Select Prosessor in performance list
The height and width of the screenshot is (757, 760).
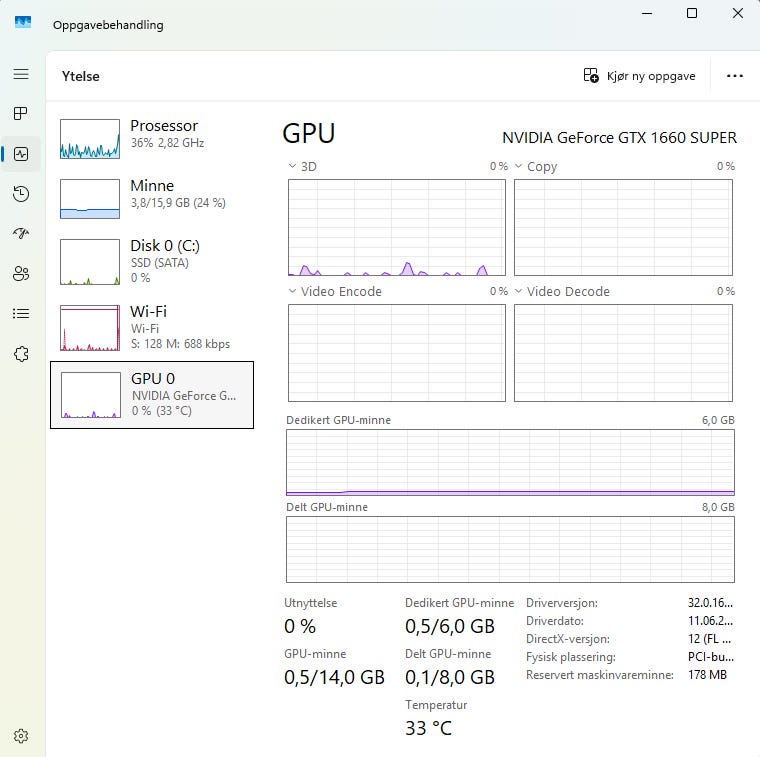[x=152, y=139]
